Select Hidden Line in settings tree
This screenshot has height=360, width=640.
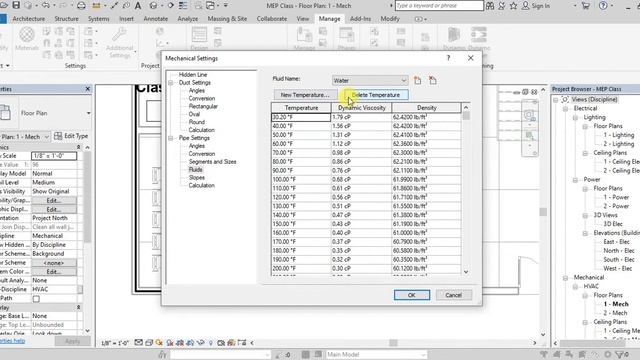193,75
